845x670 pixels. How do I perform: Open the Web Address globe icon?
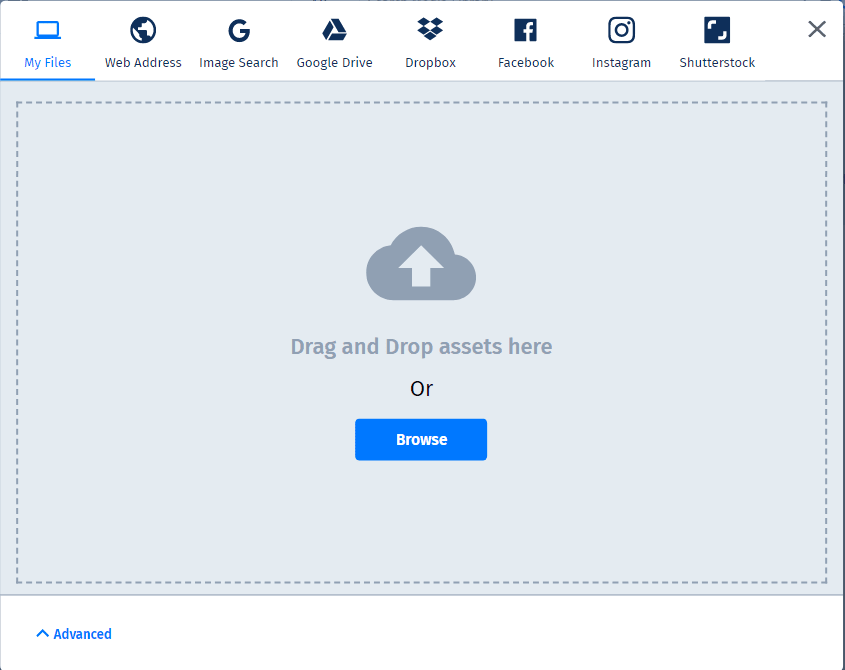pos(143,30)
